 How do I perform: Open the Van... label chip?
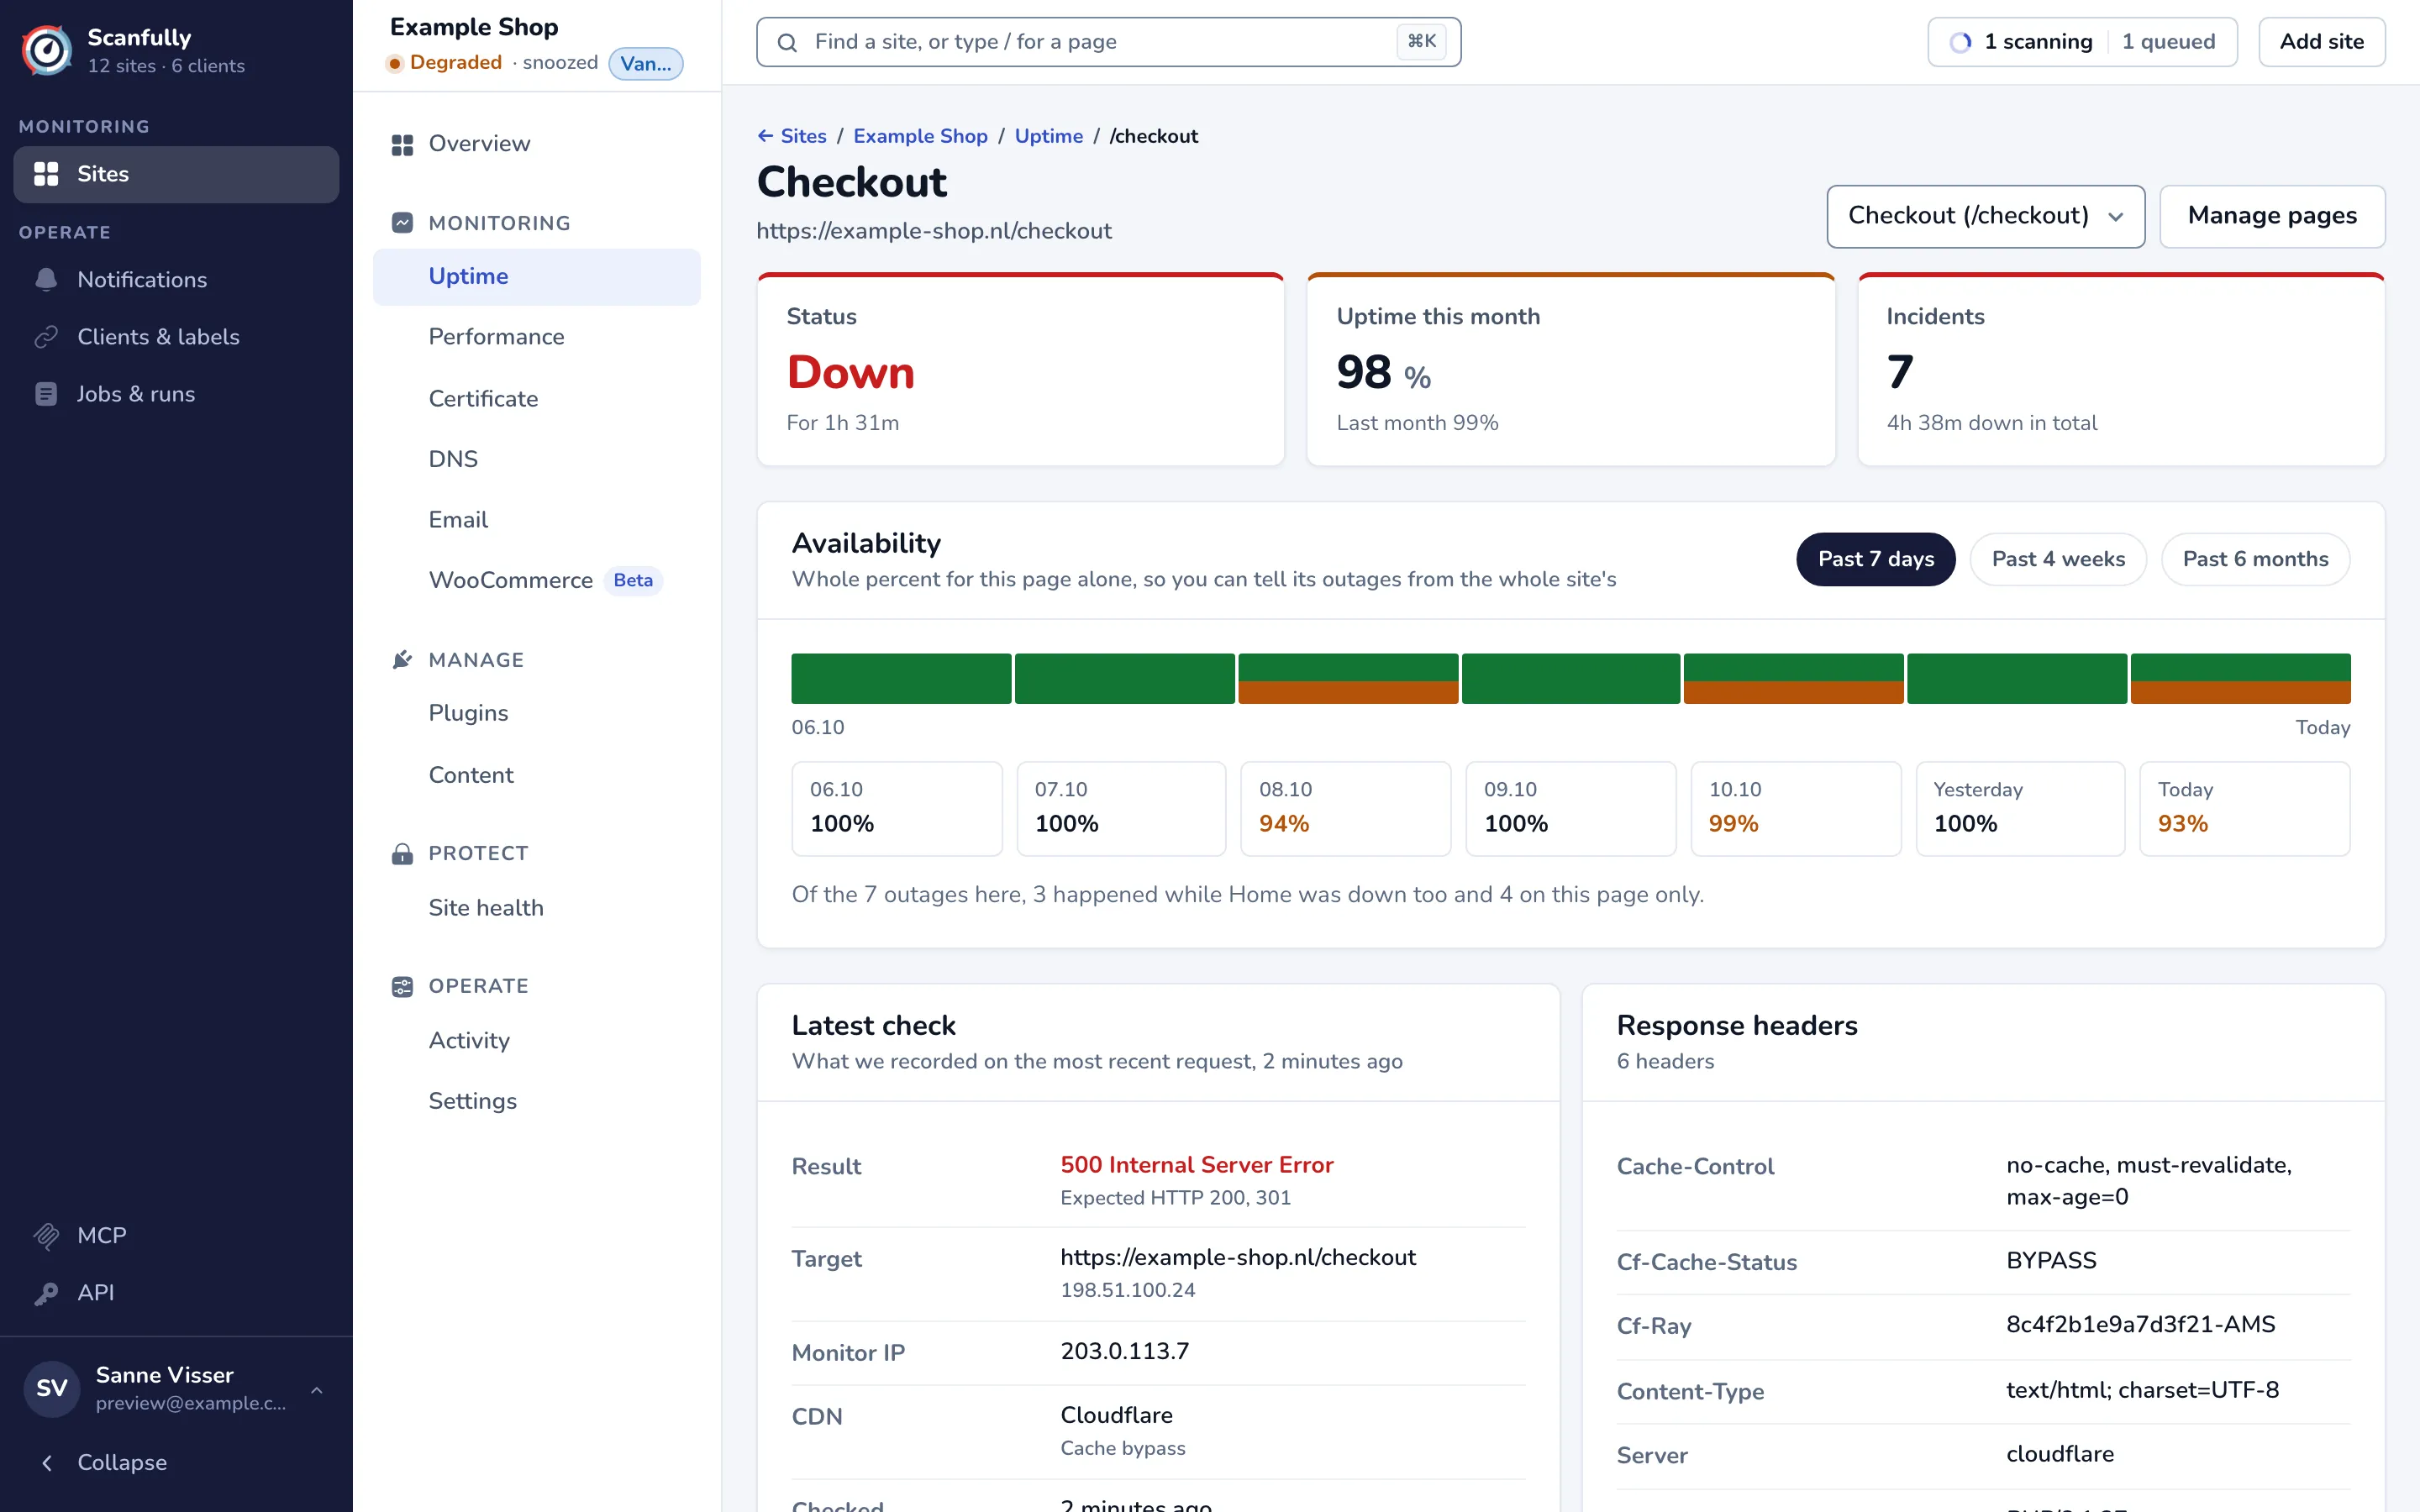(x=646, y=64)
